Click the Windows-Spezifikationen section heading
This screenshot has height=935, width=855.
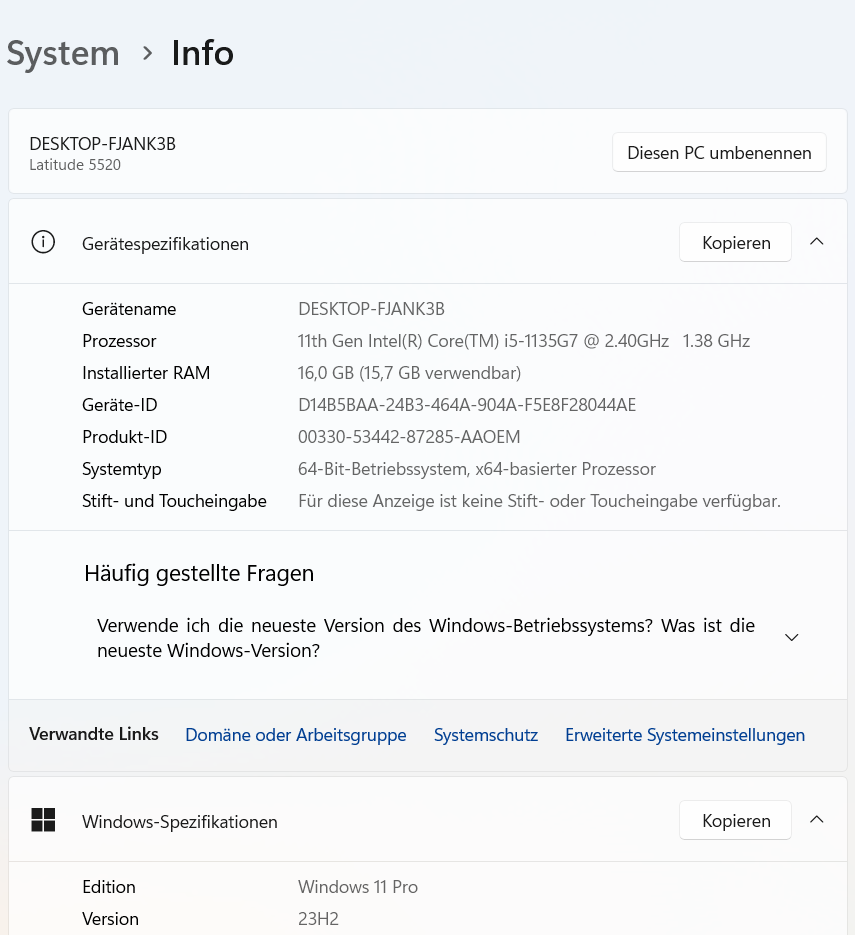pyautogui.click(x=179, y=822)
